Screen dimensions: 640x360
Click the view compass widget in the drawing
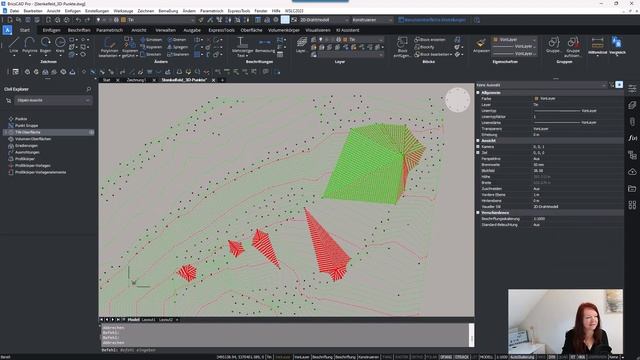click(x=458, y=100)
